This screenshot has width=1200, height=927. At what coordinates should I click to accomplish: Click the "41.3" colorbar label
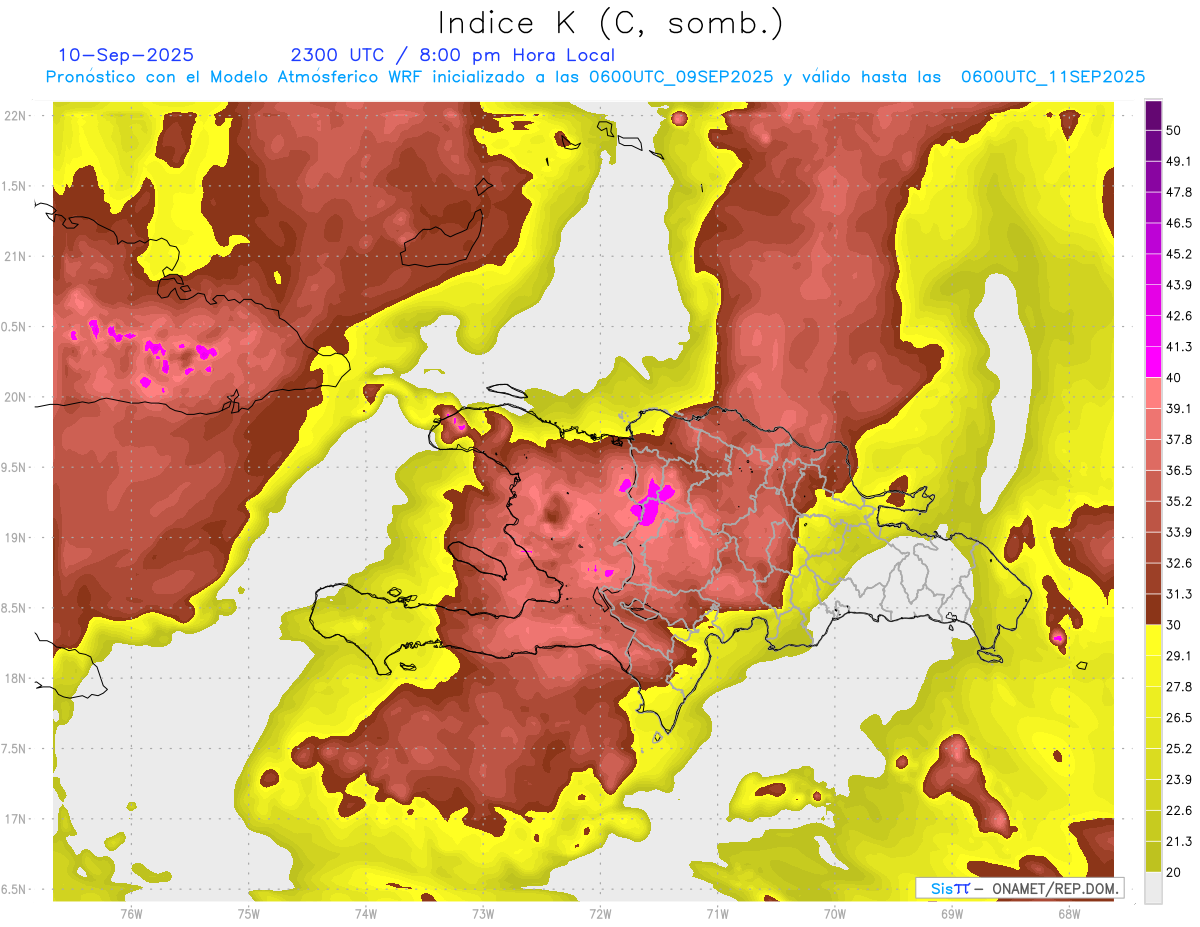click(x=1179, y=347)
